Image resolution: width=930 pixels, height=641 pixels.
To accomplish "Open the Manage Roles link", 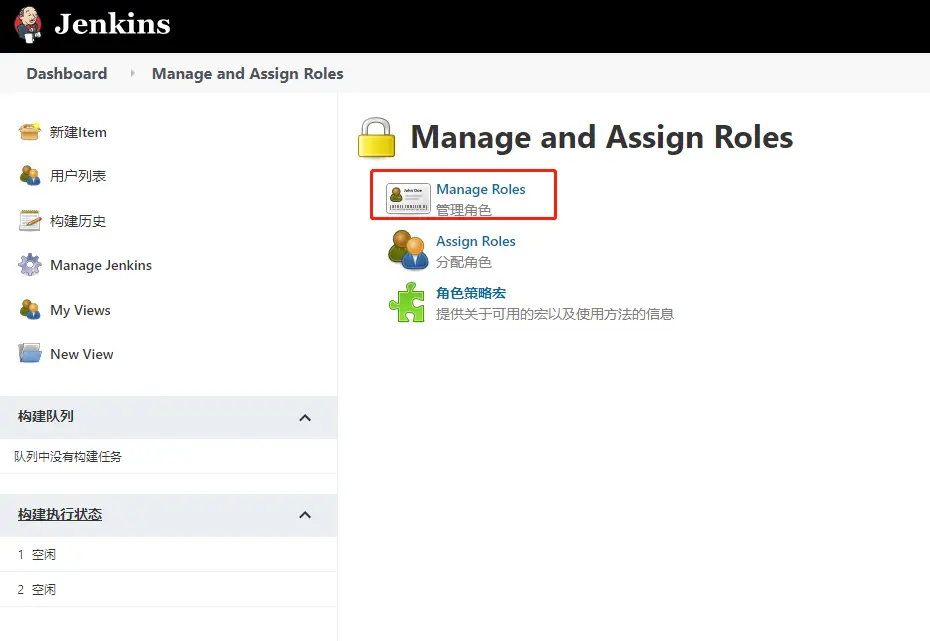I will click(x=480, y=189).
